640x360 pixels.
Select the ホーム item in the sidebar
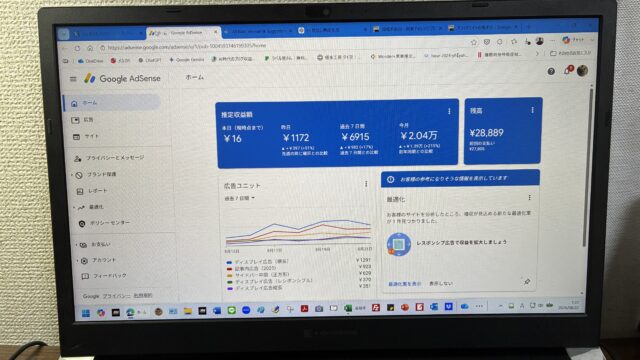point(113,103)
